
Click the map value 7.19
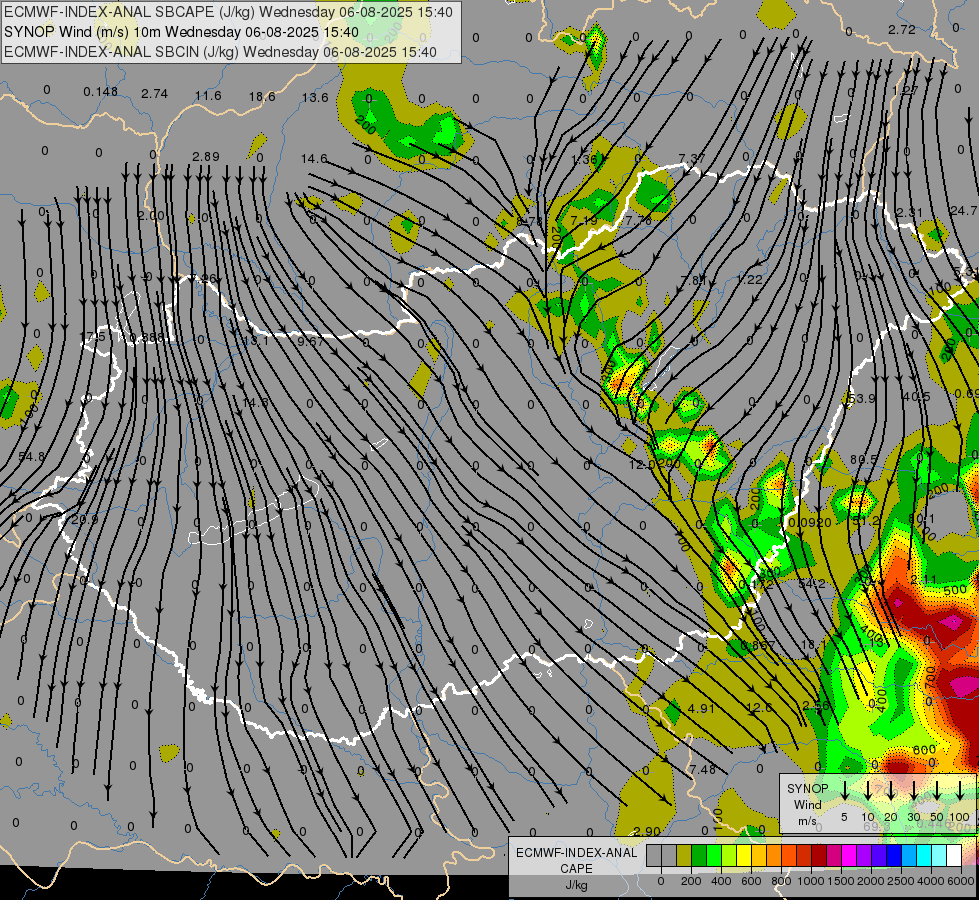[584, 220]
